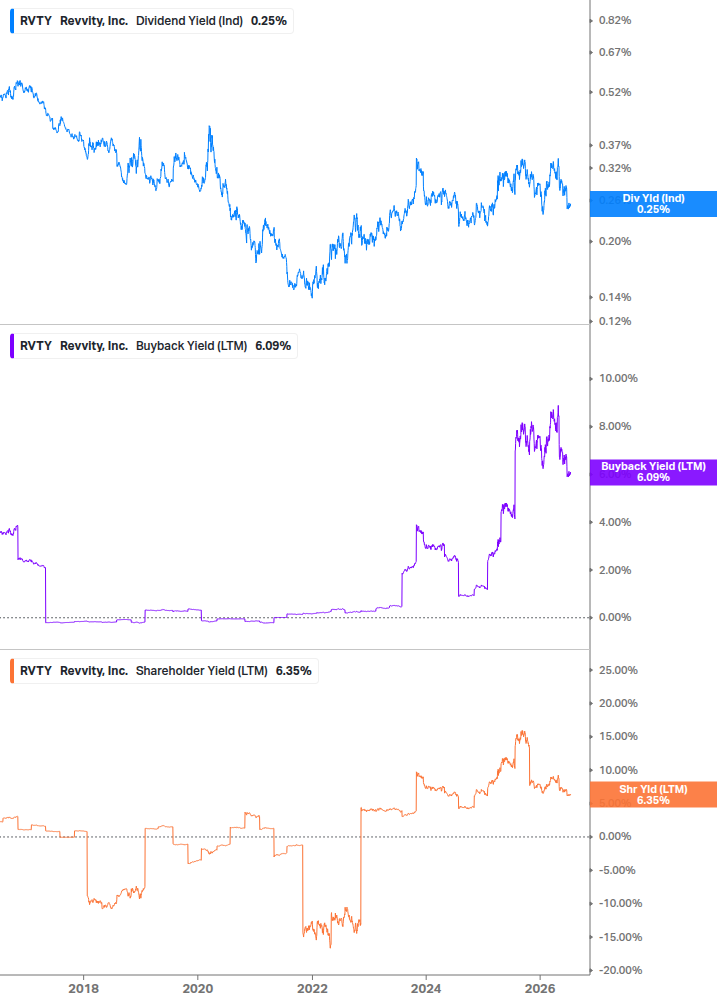Click 0.52% tick on dividend yield axis

615,92
